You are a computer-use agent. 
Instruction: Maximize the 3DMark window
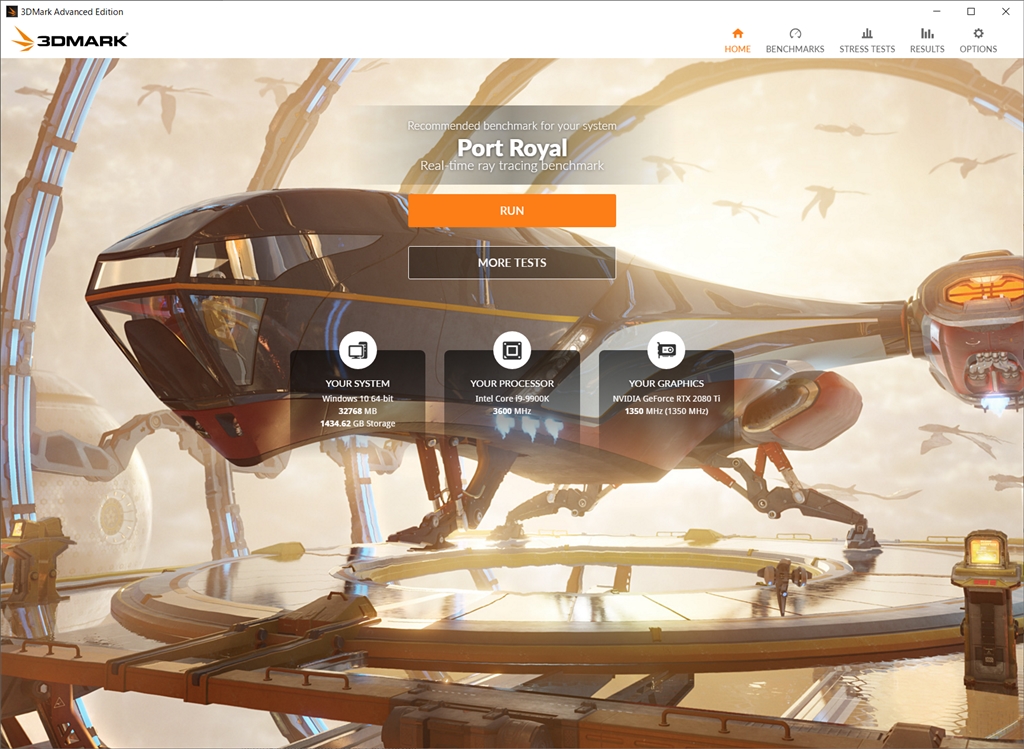[971, 11]
